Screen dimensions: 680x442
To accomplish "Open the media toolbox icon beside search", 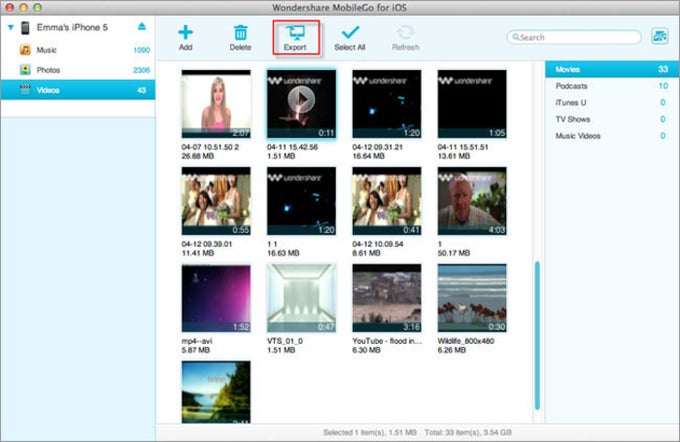I will pyautogui.click(x=660, y=36).
